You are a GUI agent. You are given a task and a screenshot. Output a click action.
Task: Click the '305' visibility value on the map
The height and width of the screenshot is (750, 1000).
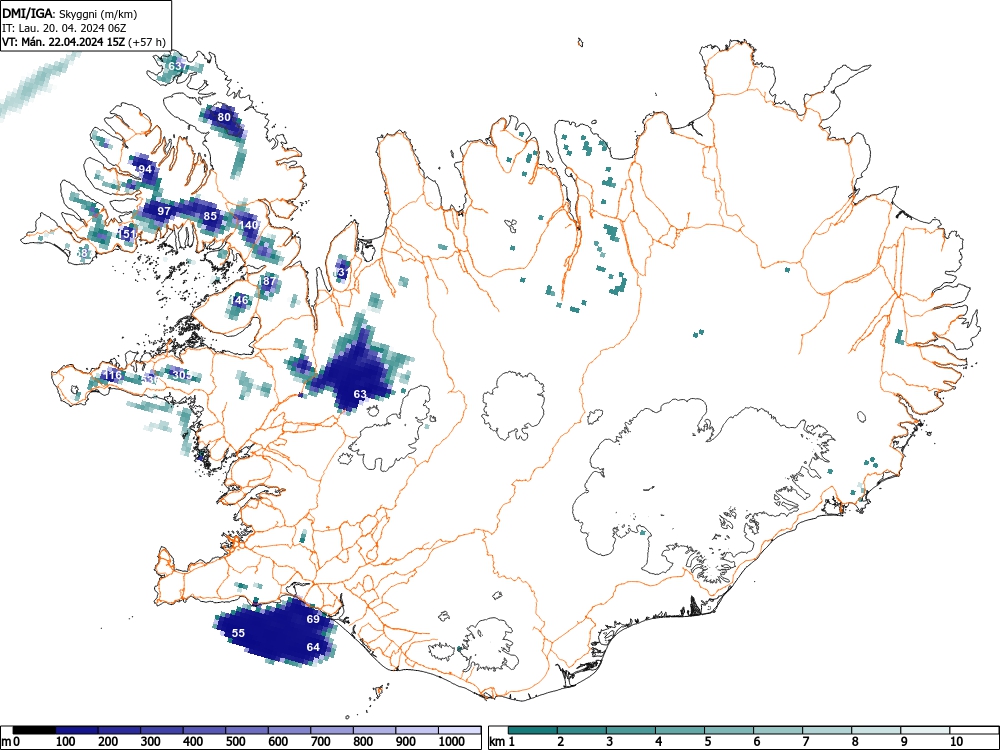coord(182,375)
